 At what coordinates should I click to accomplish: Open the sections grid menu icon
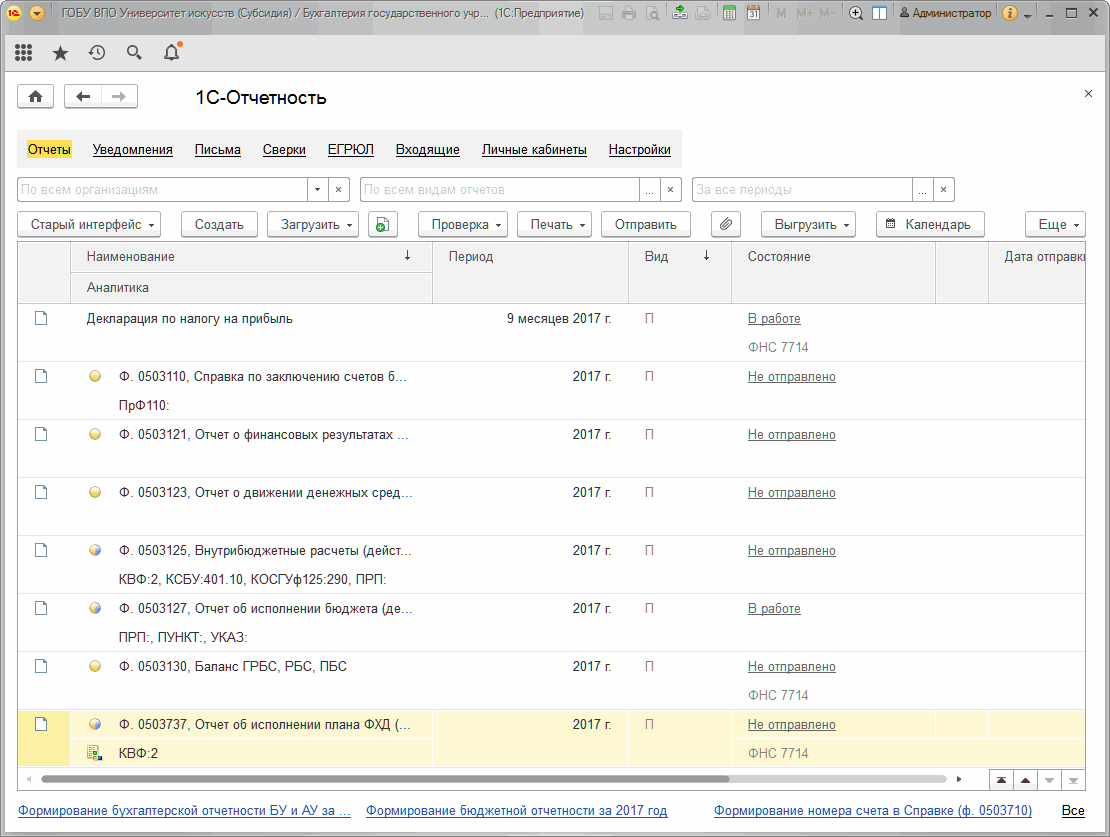point(23,52)
